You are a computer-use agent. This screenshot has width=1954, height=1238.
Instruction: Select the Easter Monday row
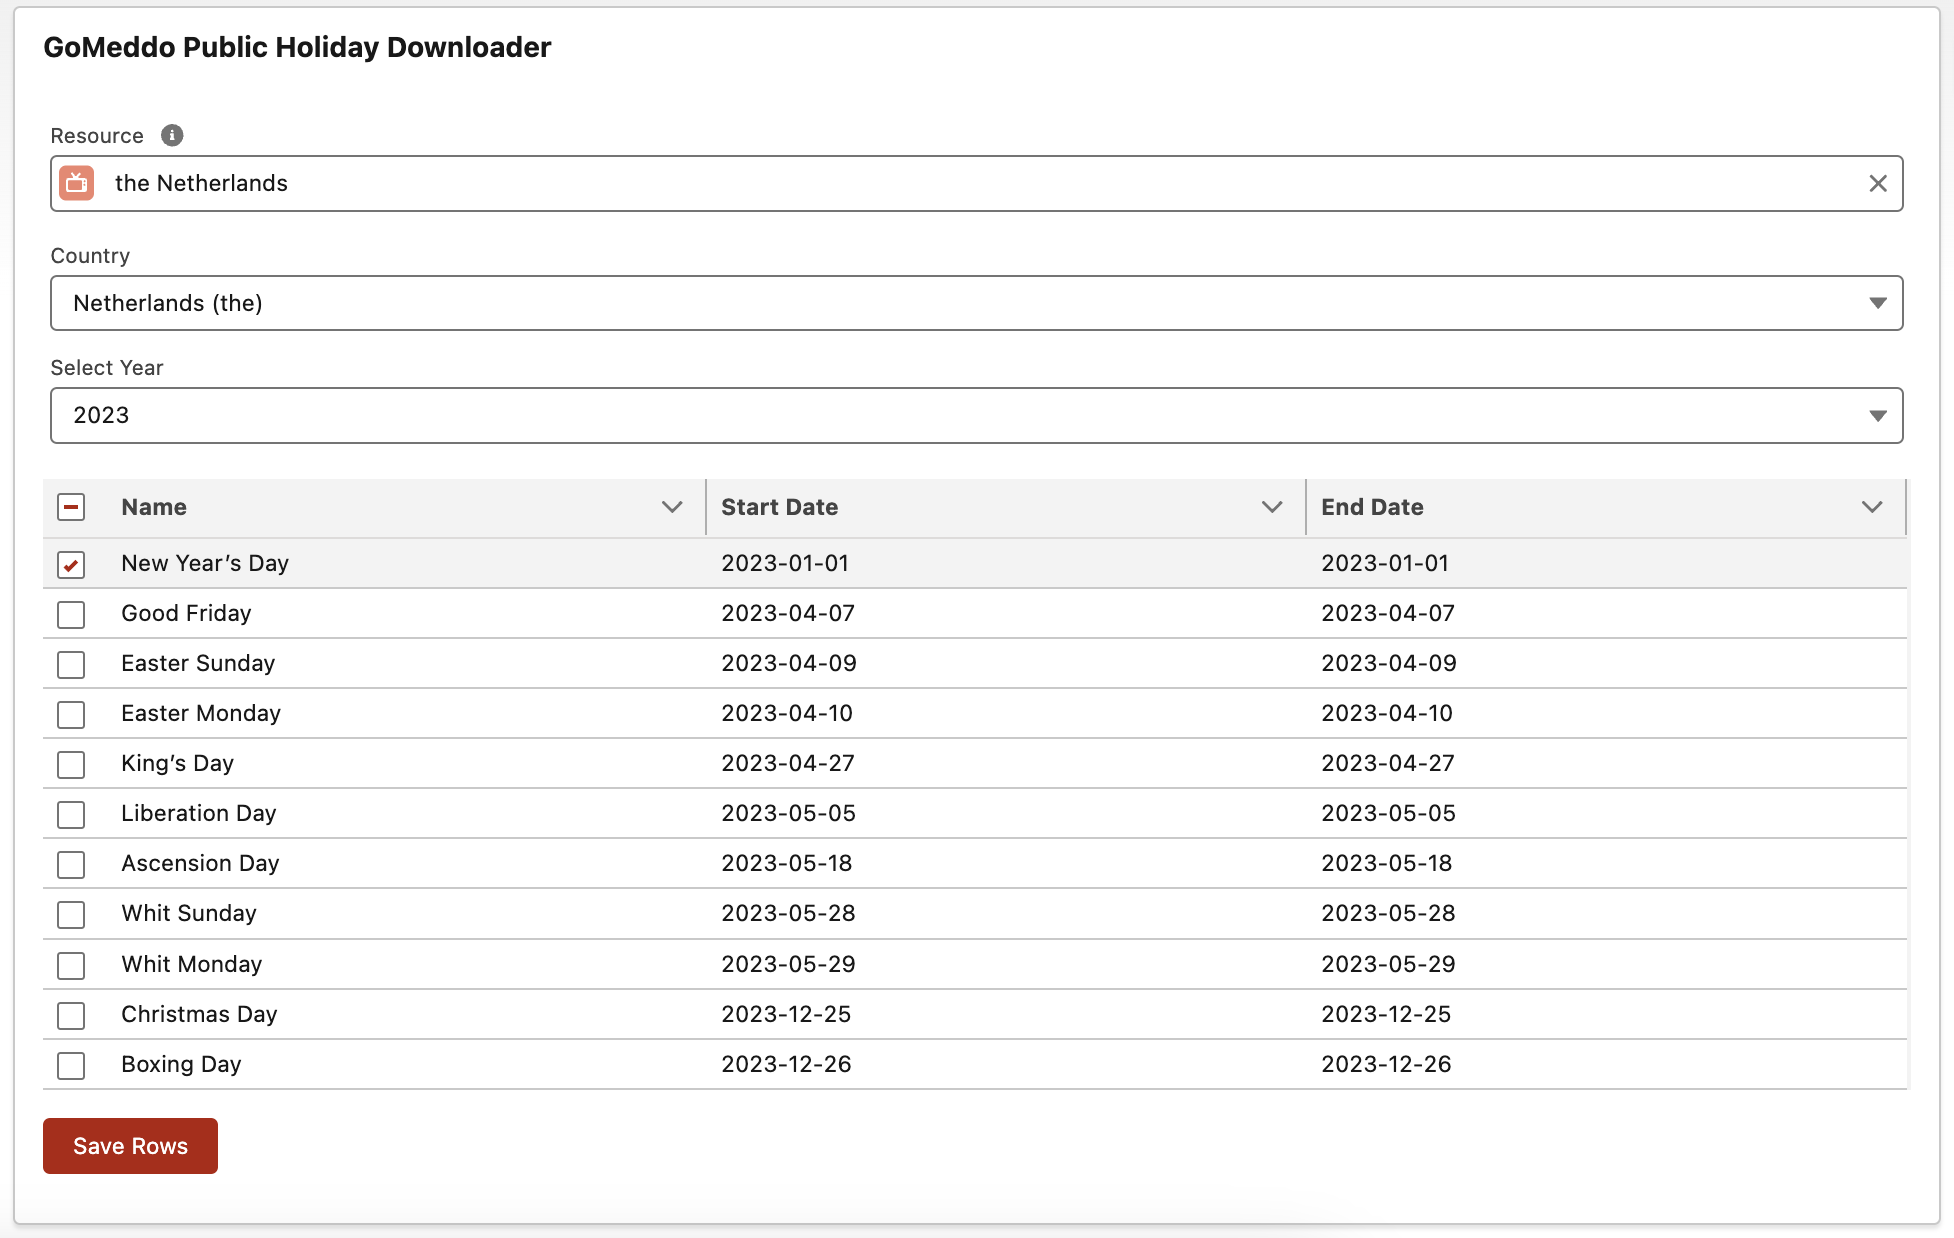point(71,714)
